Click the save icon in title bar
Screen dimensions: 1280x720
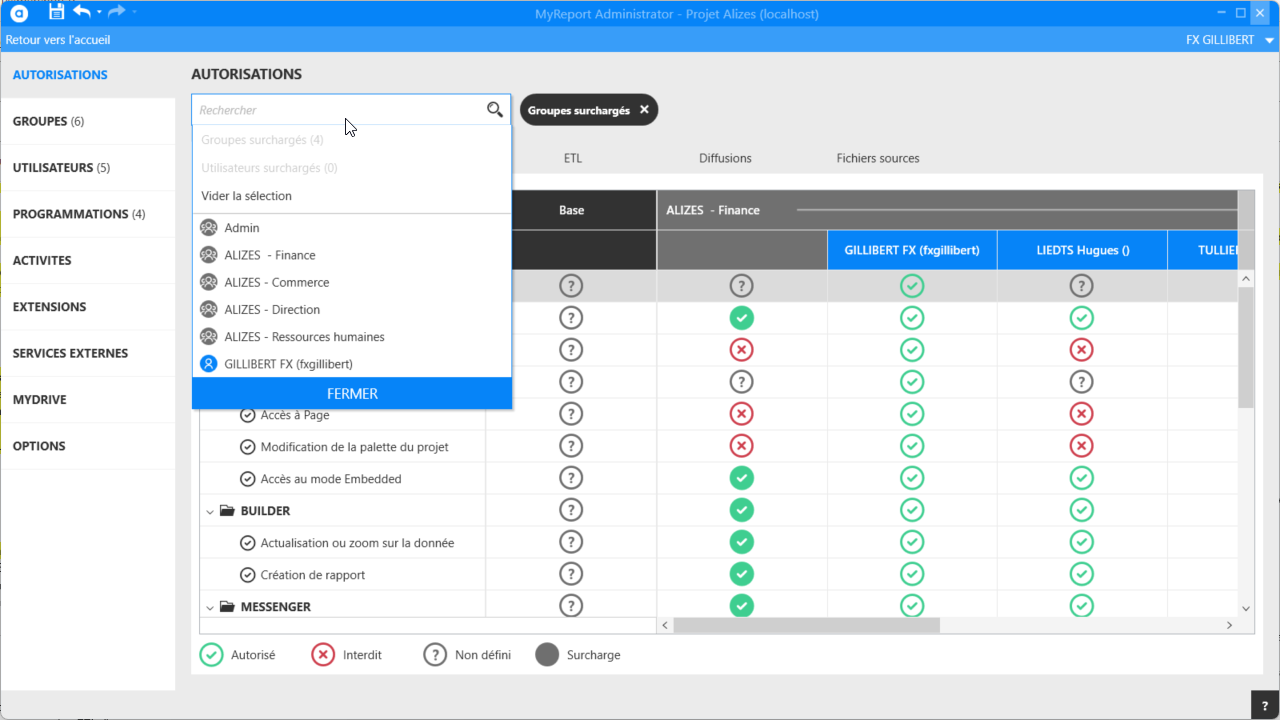point(56,12)
